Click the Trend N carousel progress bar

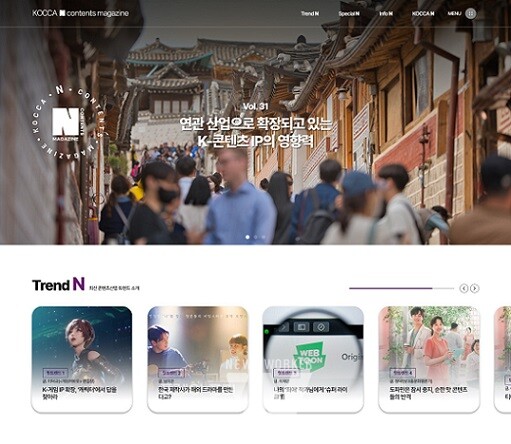coord(402,288)
